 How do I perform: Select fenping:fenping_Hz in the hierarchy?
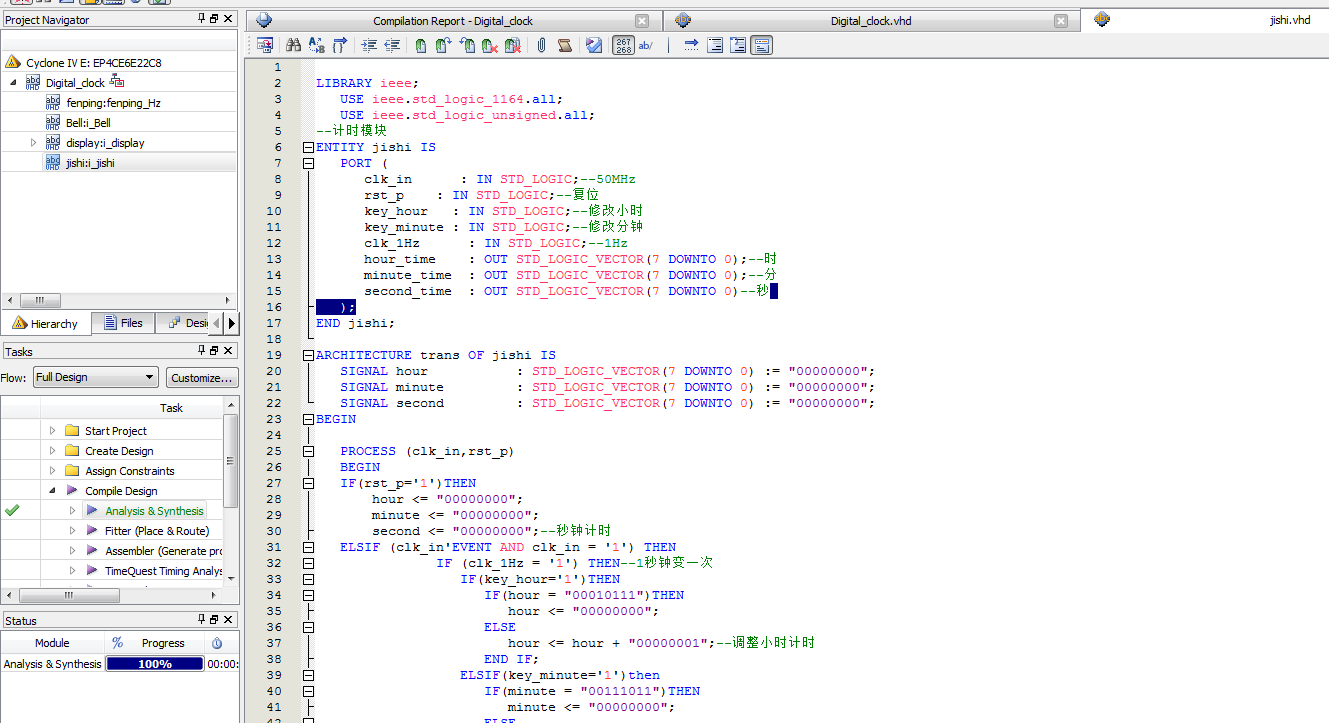[x=113, y=103]
